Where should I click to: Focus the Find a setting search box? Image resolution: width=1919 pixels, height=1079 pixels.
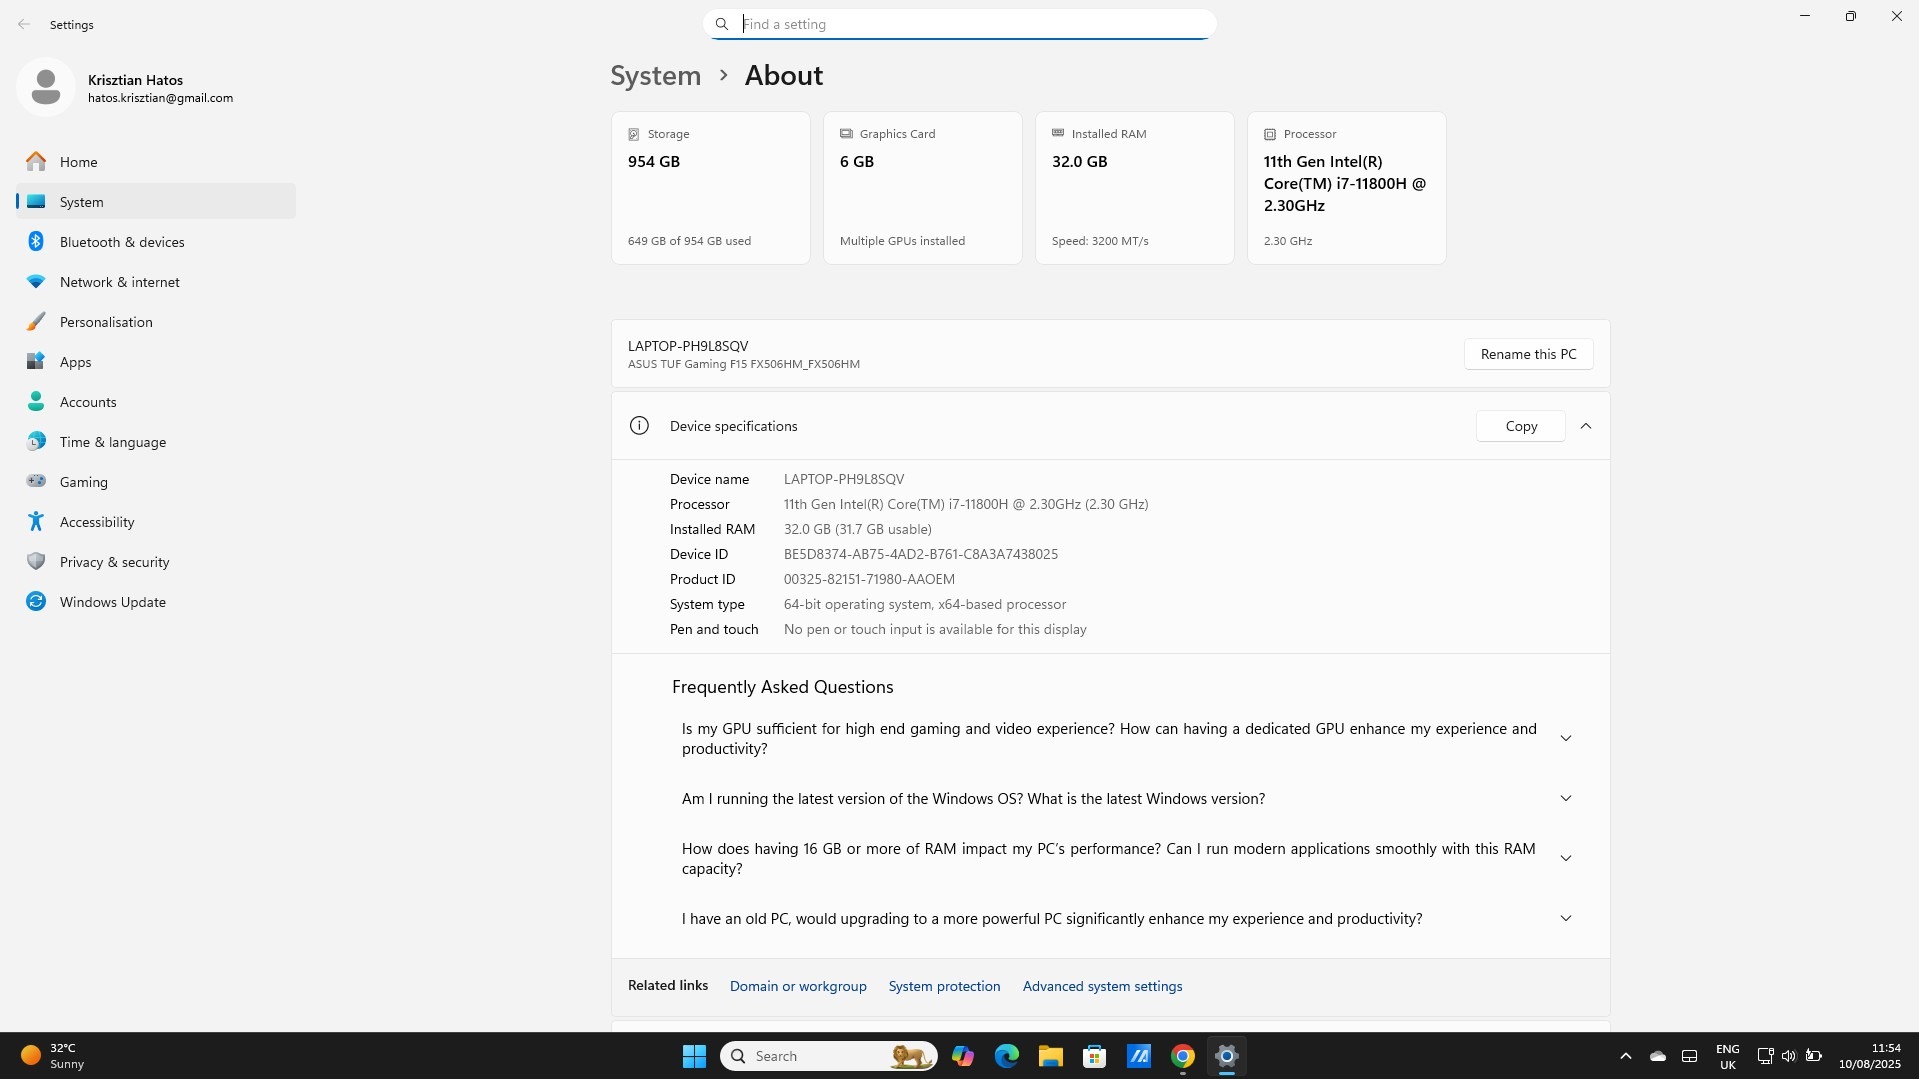pyautogui.click(x=960, y=24)
